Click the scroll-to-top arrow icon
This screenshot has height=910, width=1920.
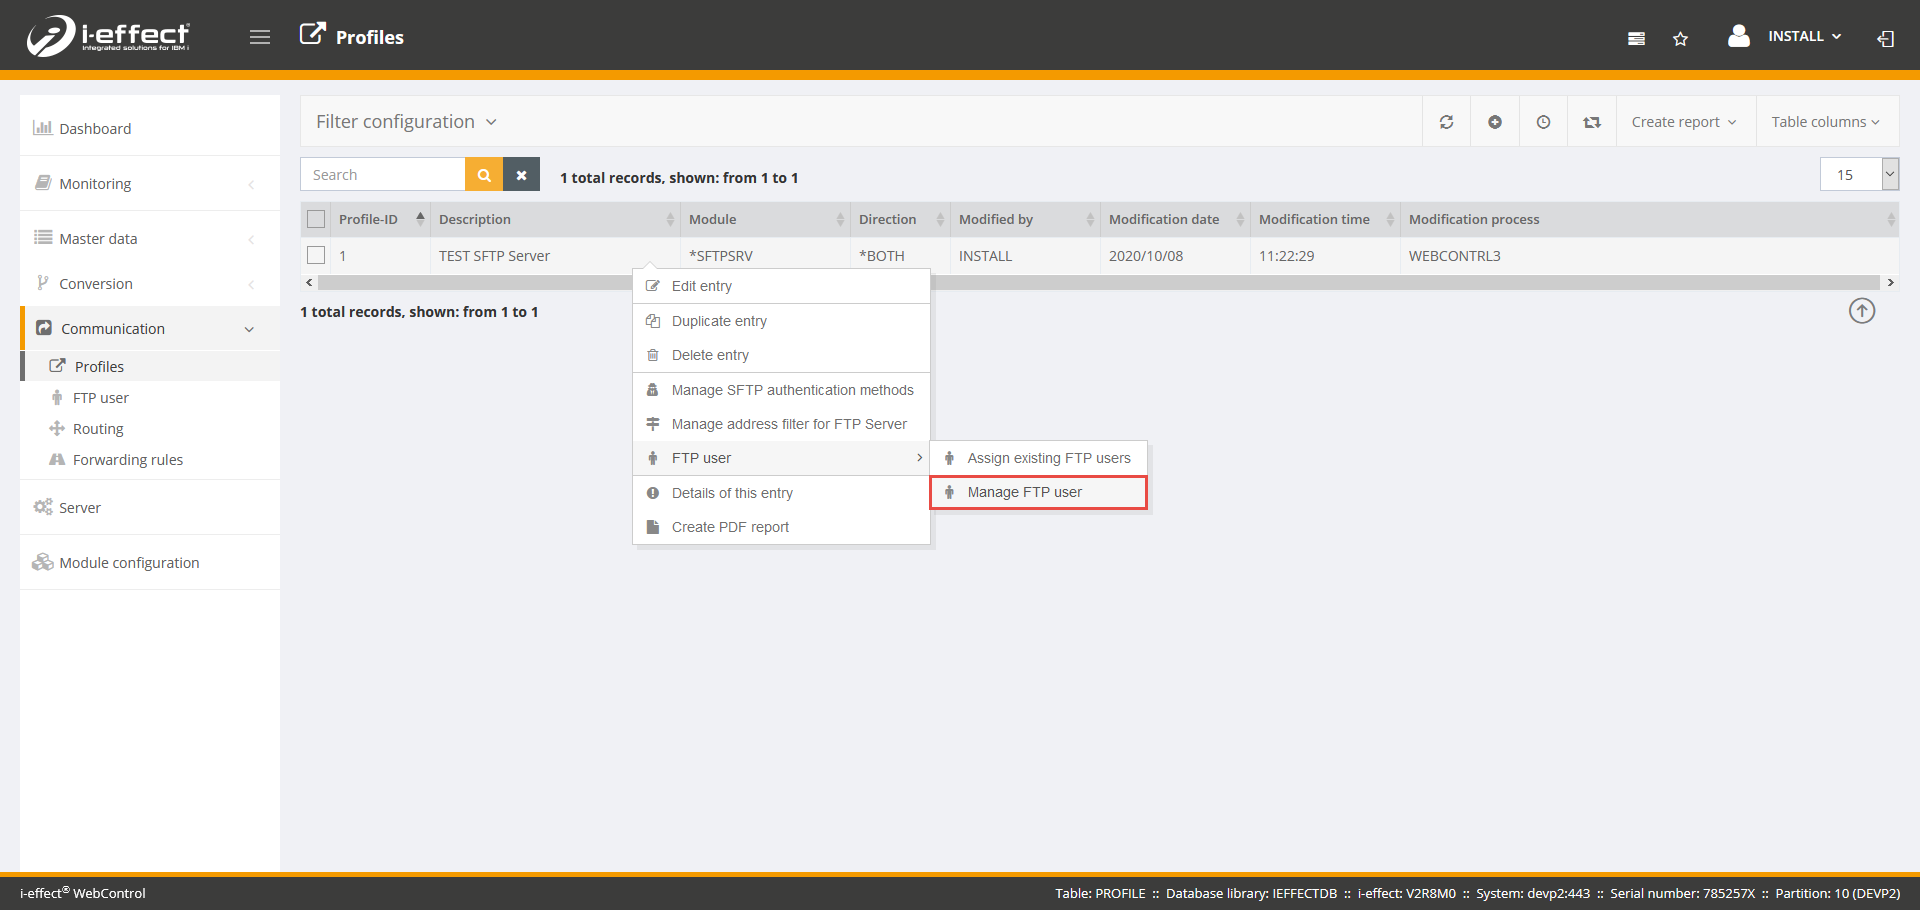click(x=1861, y=311)
